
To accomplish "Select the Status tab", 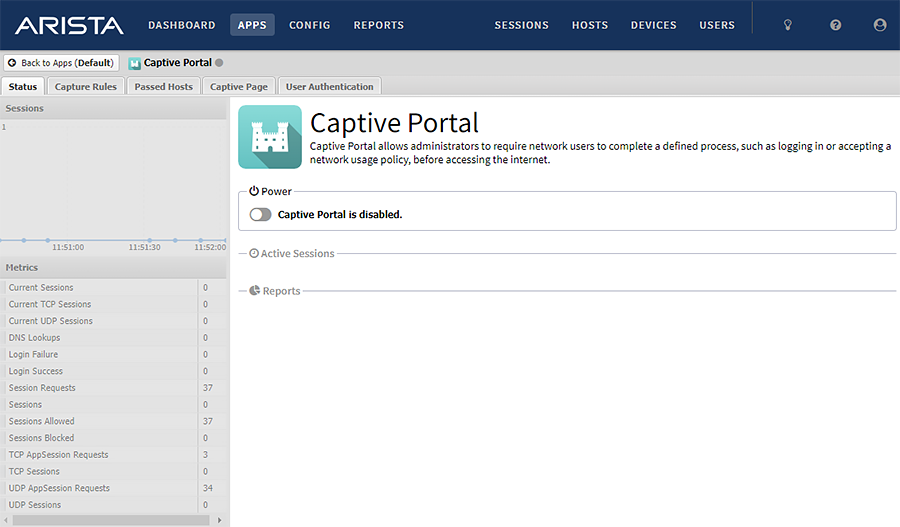I will click(x=23, y=86).
